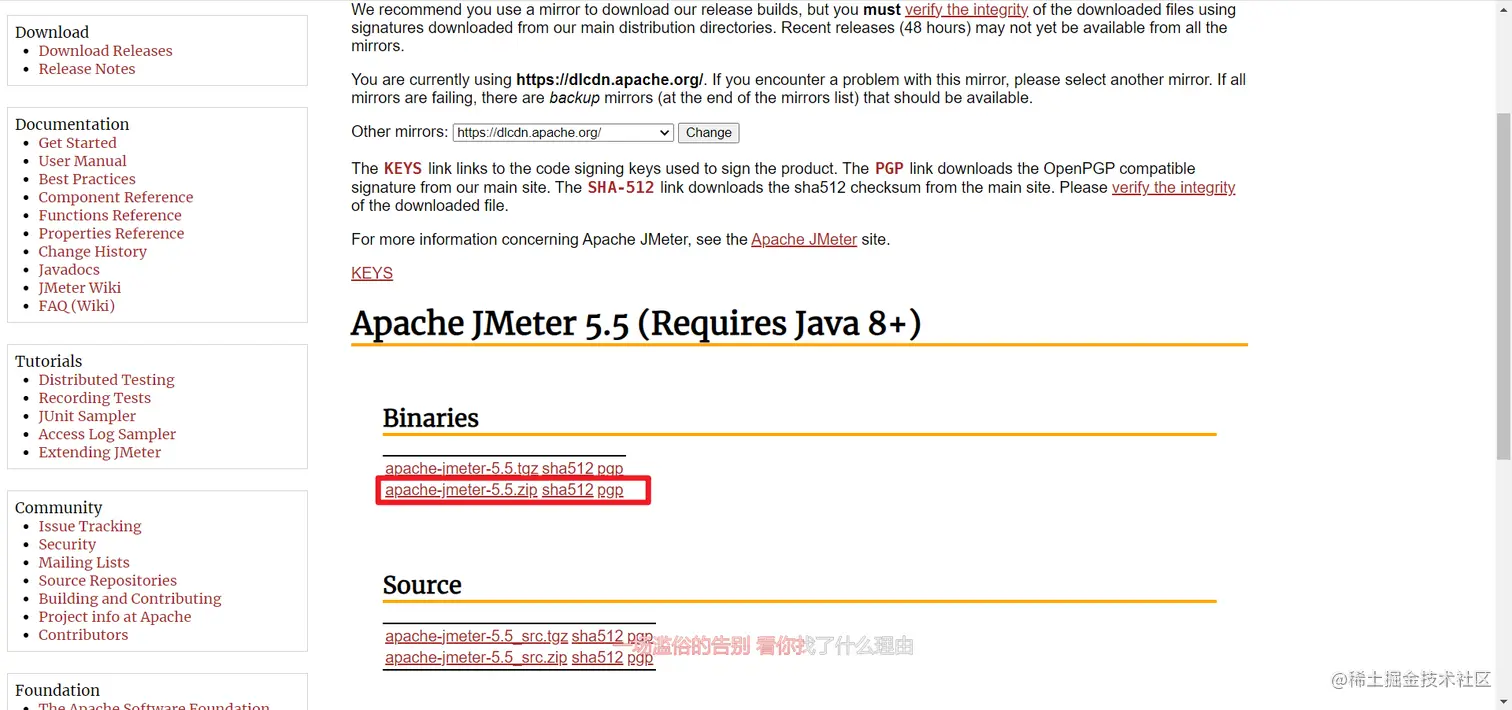Click the 'Apache JMeter 5.5 (Requires Java 8+)' heading
The image size is (1512, 710).
tap(636, 324)
